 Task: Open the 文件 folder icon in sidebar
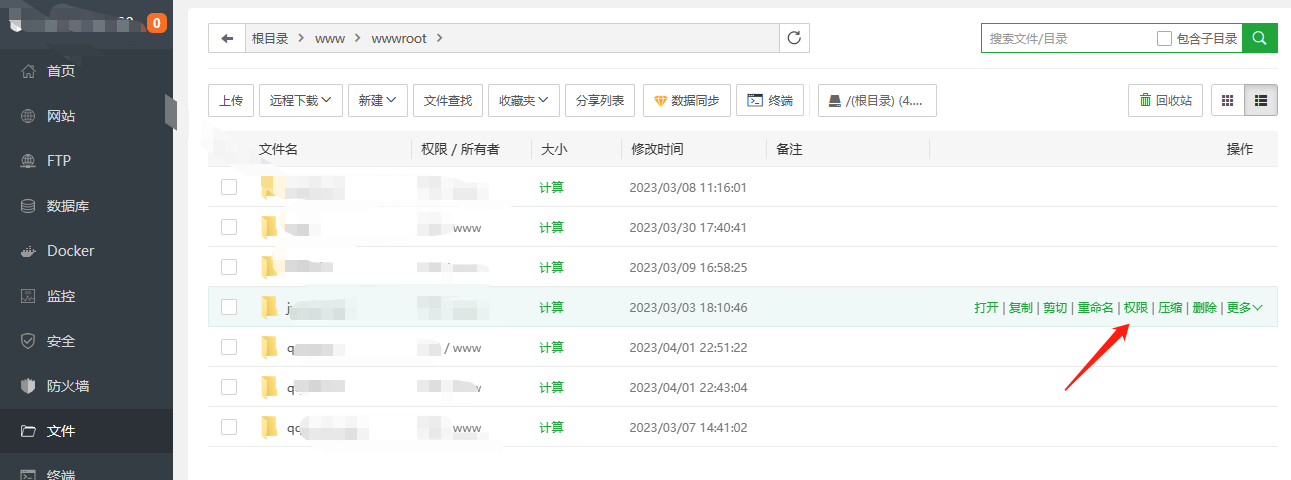click(29, 431)
